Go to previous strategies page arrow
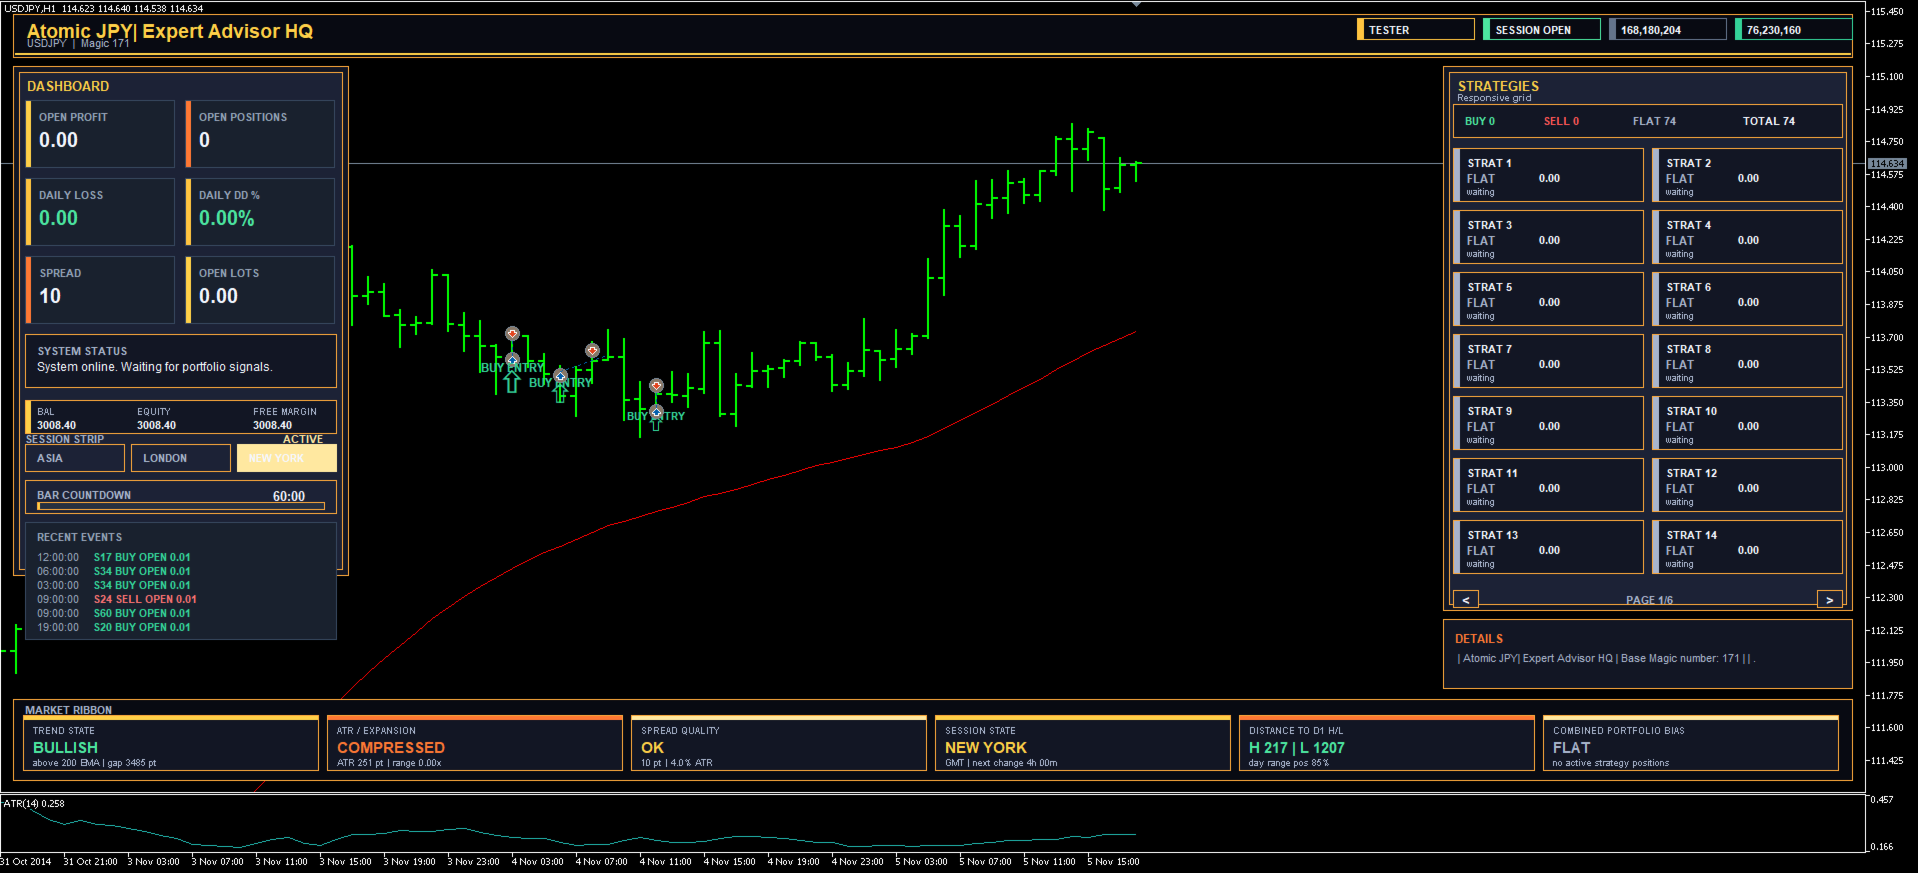1918x873 pixels. point(1466,599)
